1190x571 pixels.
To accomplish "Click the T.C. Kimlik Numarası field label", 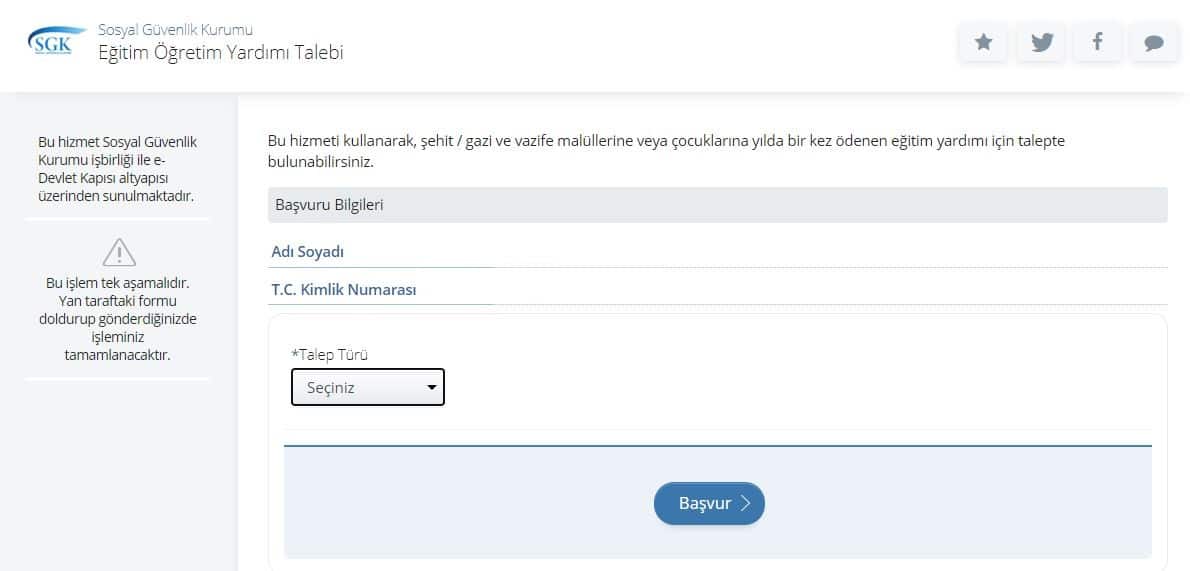I will coord(344,290).
